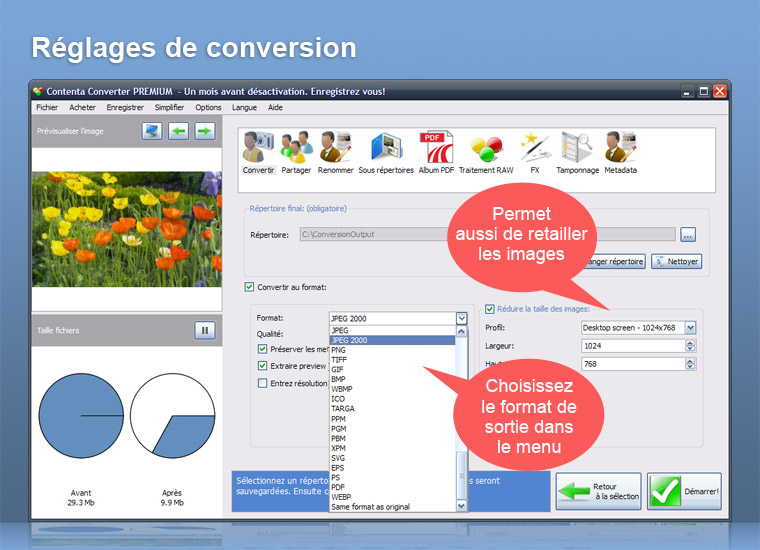Screen dimensions: 760x550
Task: Click the Nettoyer button
Action: pyautogui.click(x=677, y=262)
